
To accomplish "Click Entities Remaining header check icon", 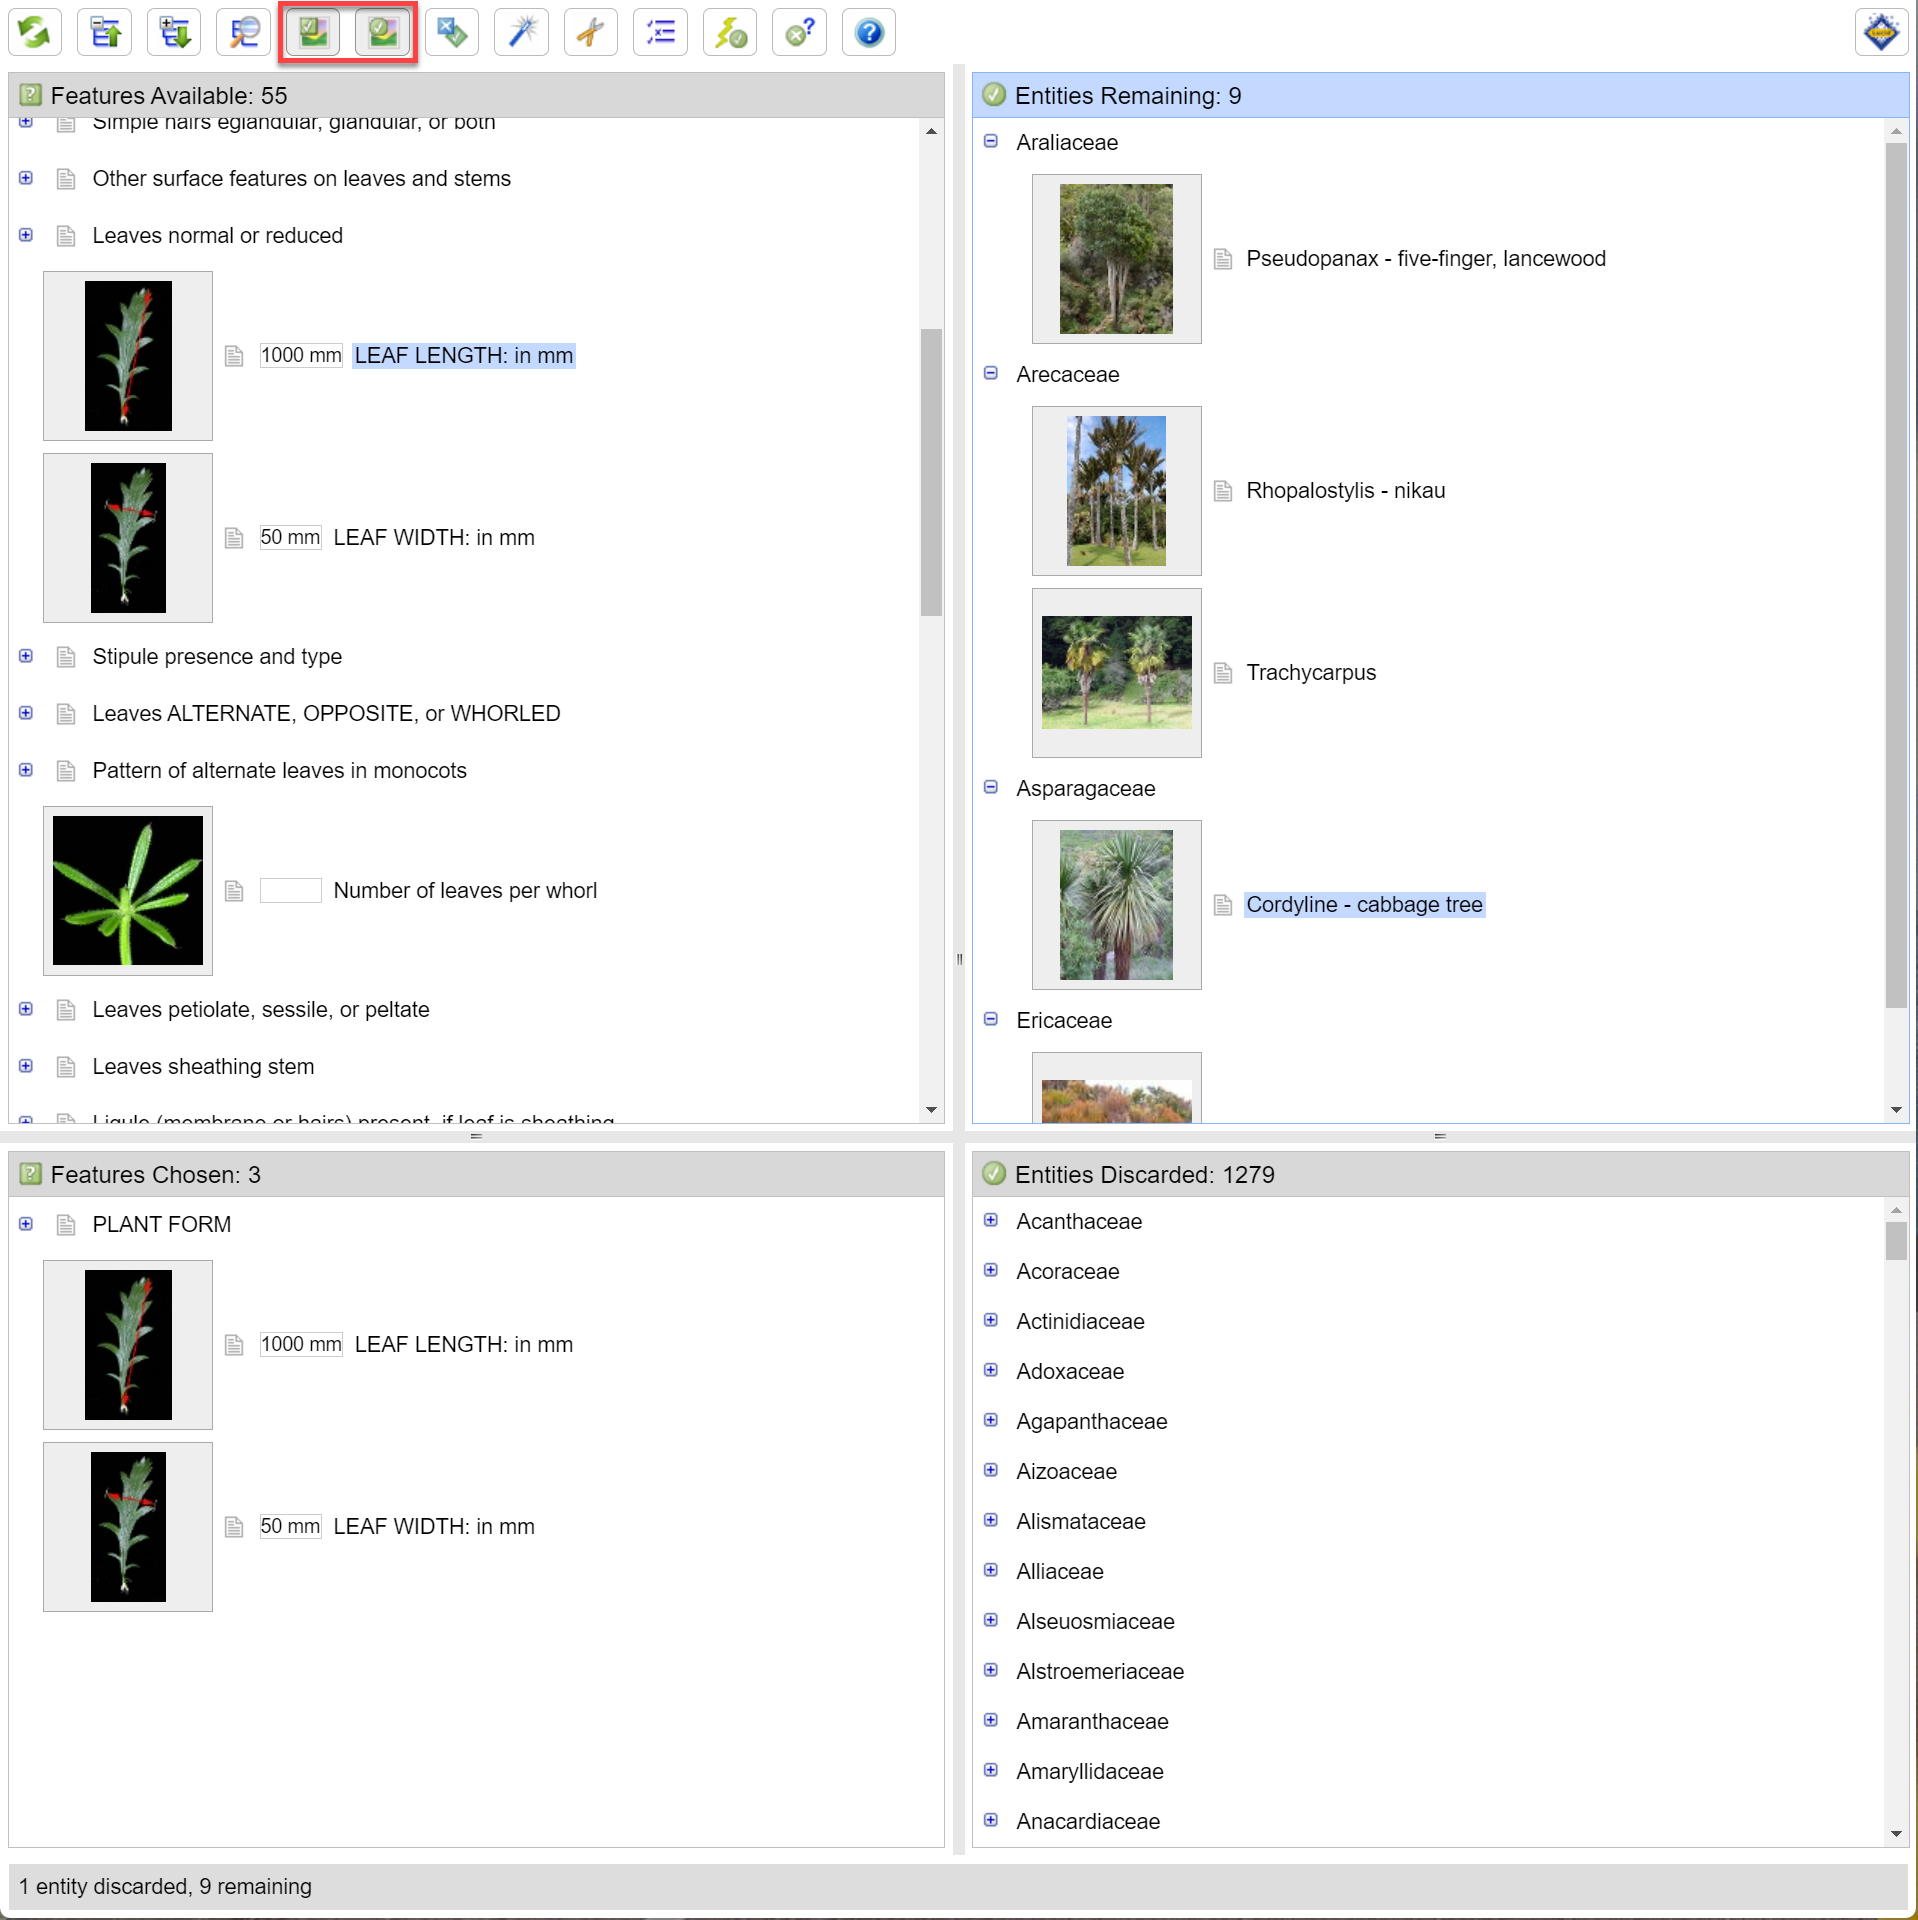I will tap(994, 95).
